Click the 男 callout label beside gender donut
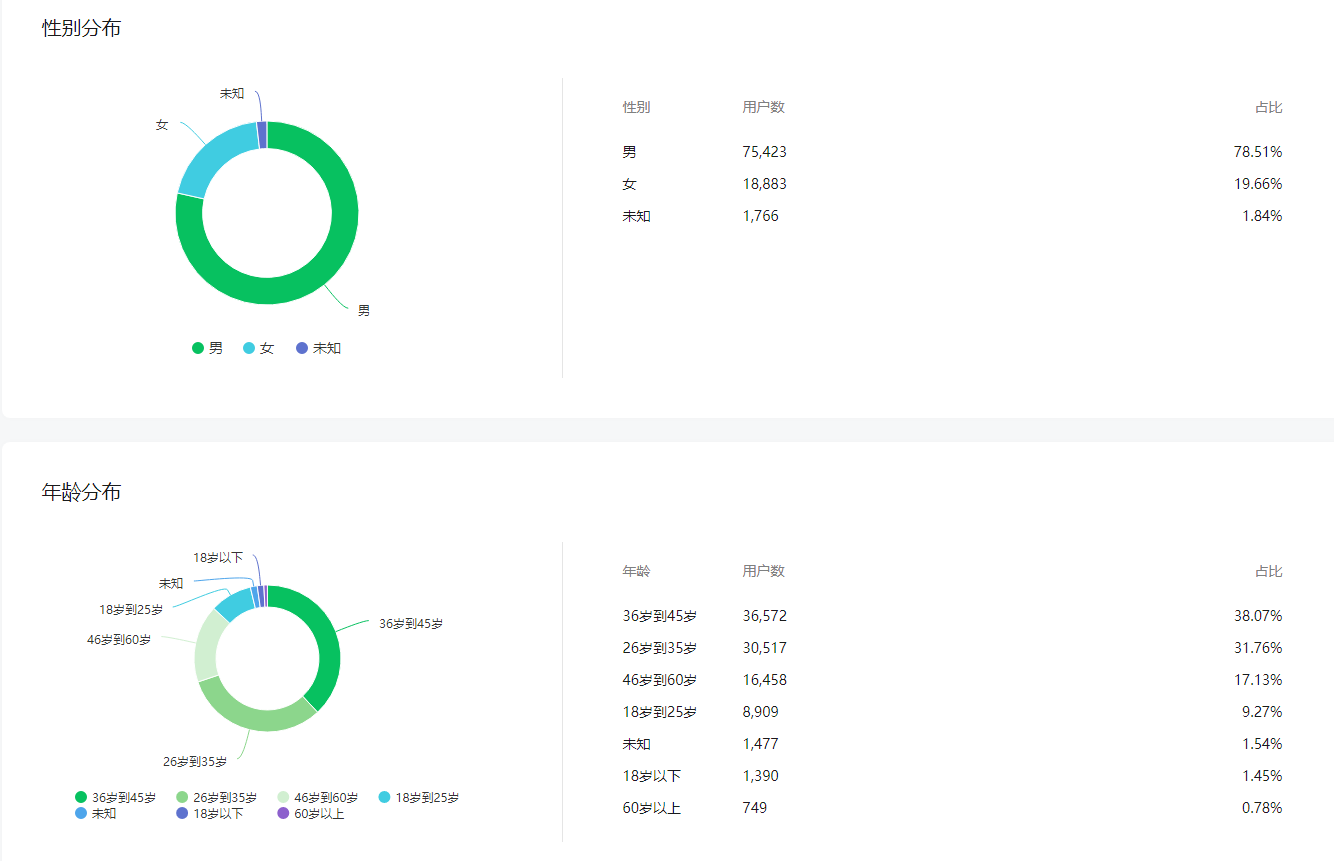Image resolution: width=1334 pixels, height=861 pixels. pos(364,311)
